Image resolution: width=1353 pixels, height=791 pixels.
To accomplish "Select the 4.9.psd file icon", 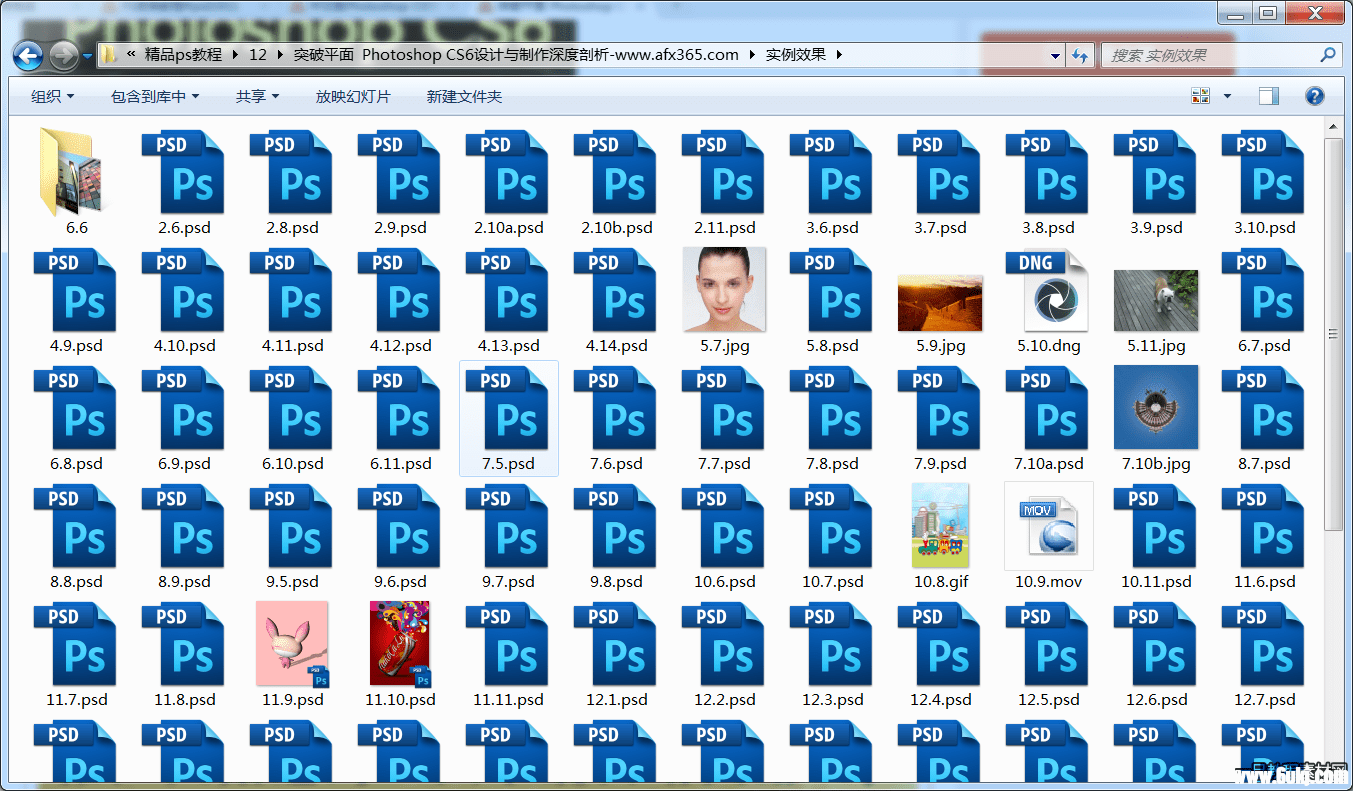I will pyautogui.click(x=74, y=290).
